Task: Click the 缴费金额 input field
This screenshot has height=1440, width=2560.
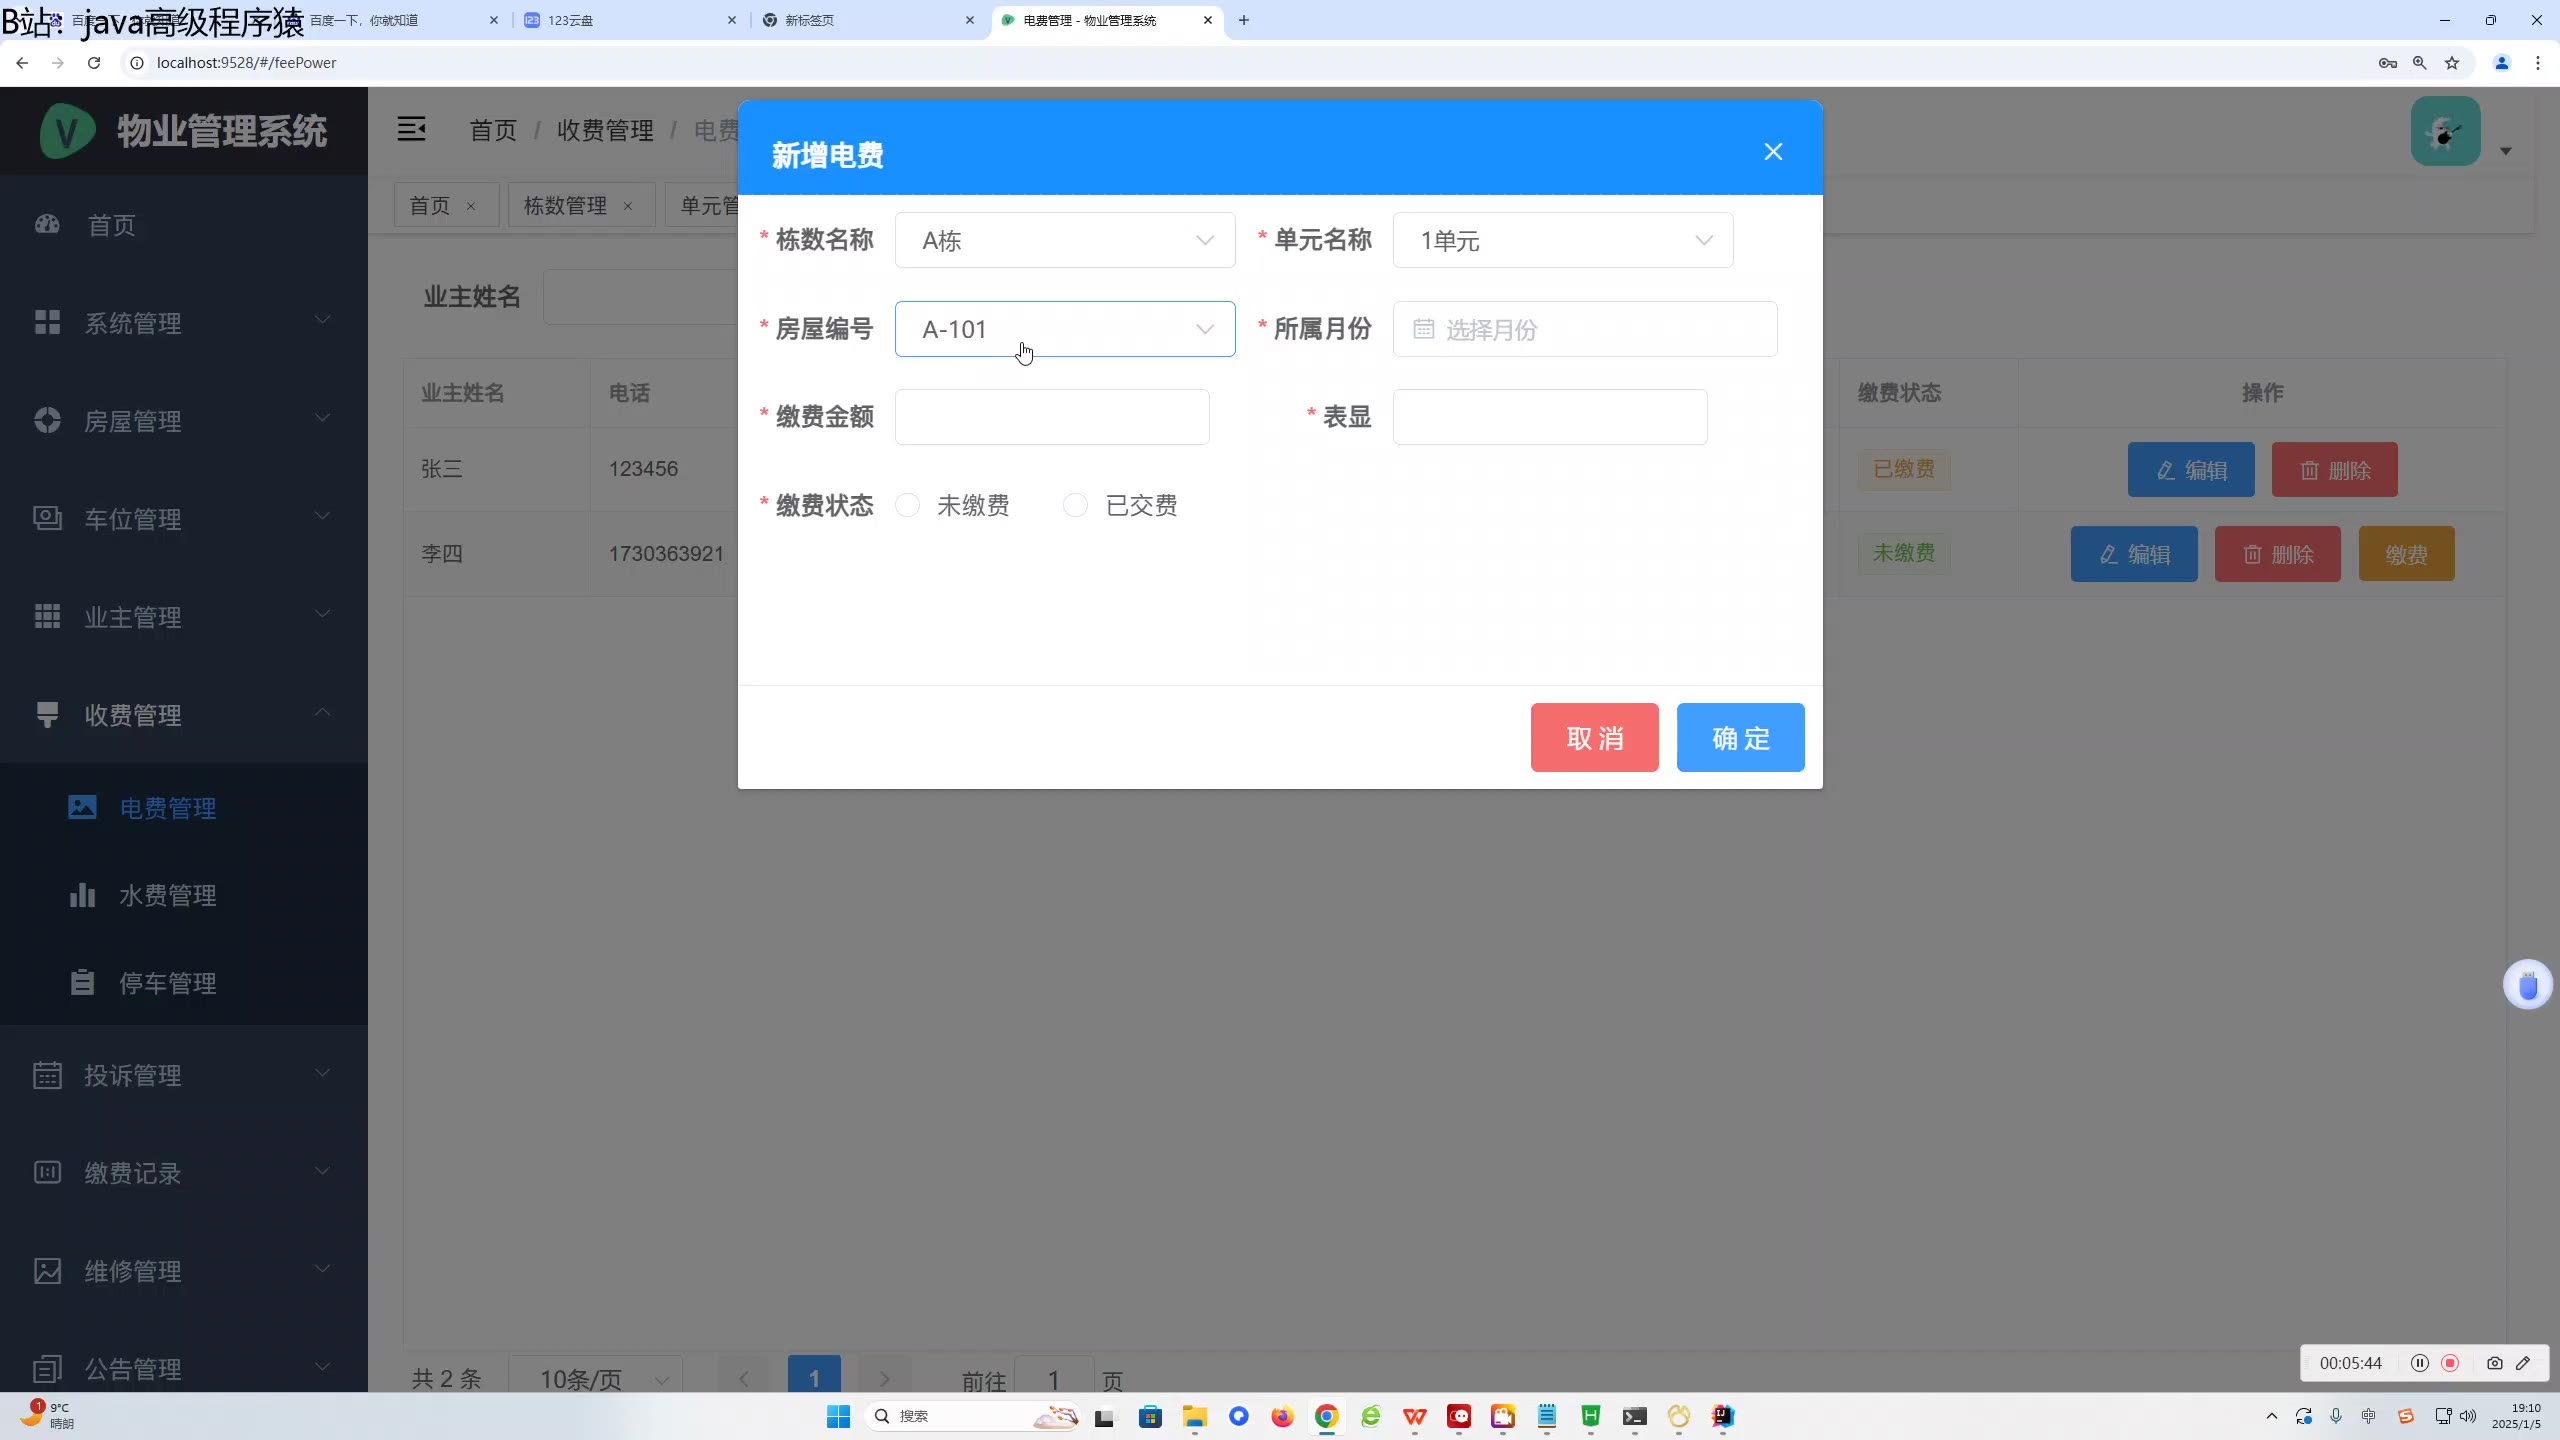Action: point(1051,417)
